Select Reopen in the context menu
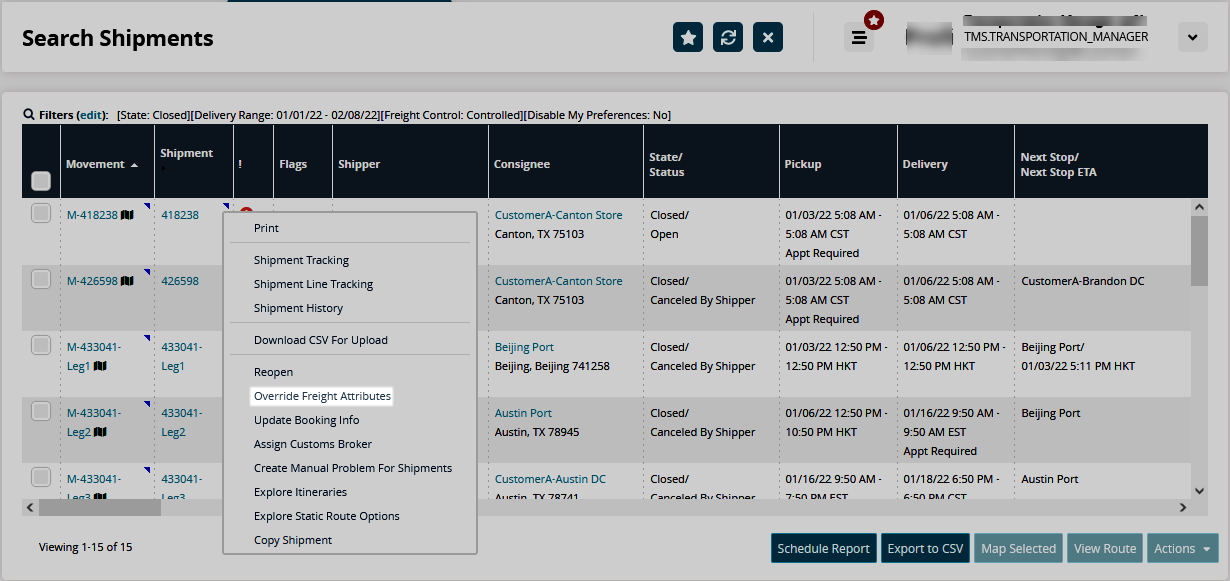This screenshot has width=1230, height=581. [x=273, y=372]
